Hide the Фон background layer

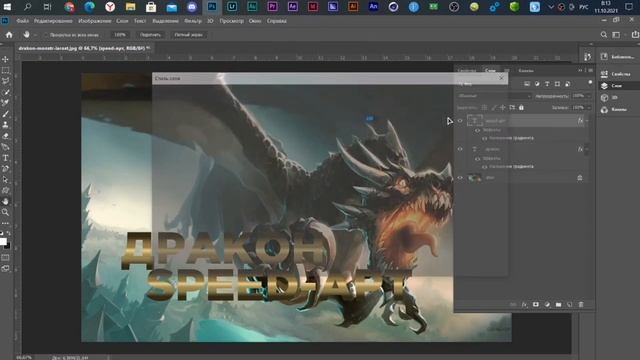tap(460, 178)
